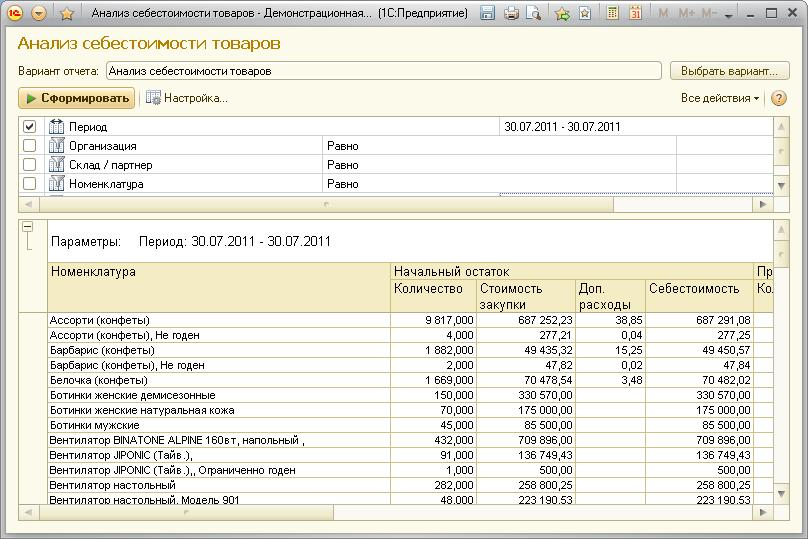Click the Выбрать вариант... button

pyautogui.click(x=729, y=71)
